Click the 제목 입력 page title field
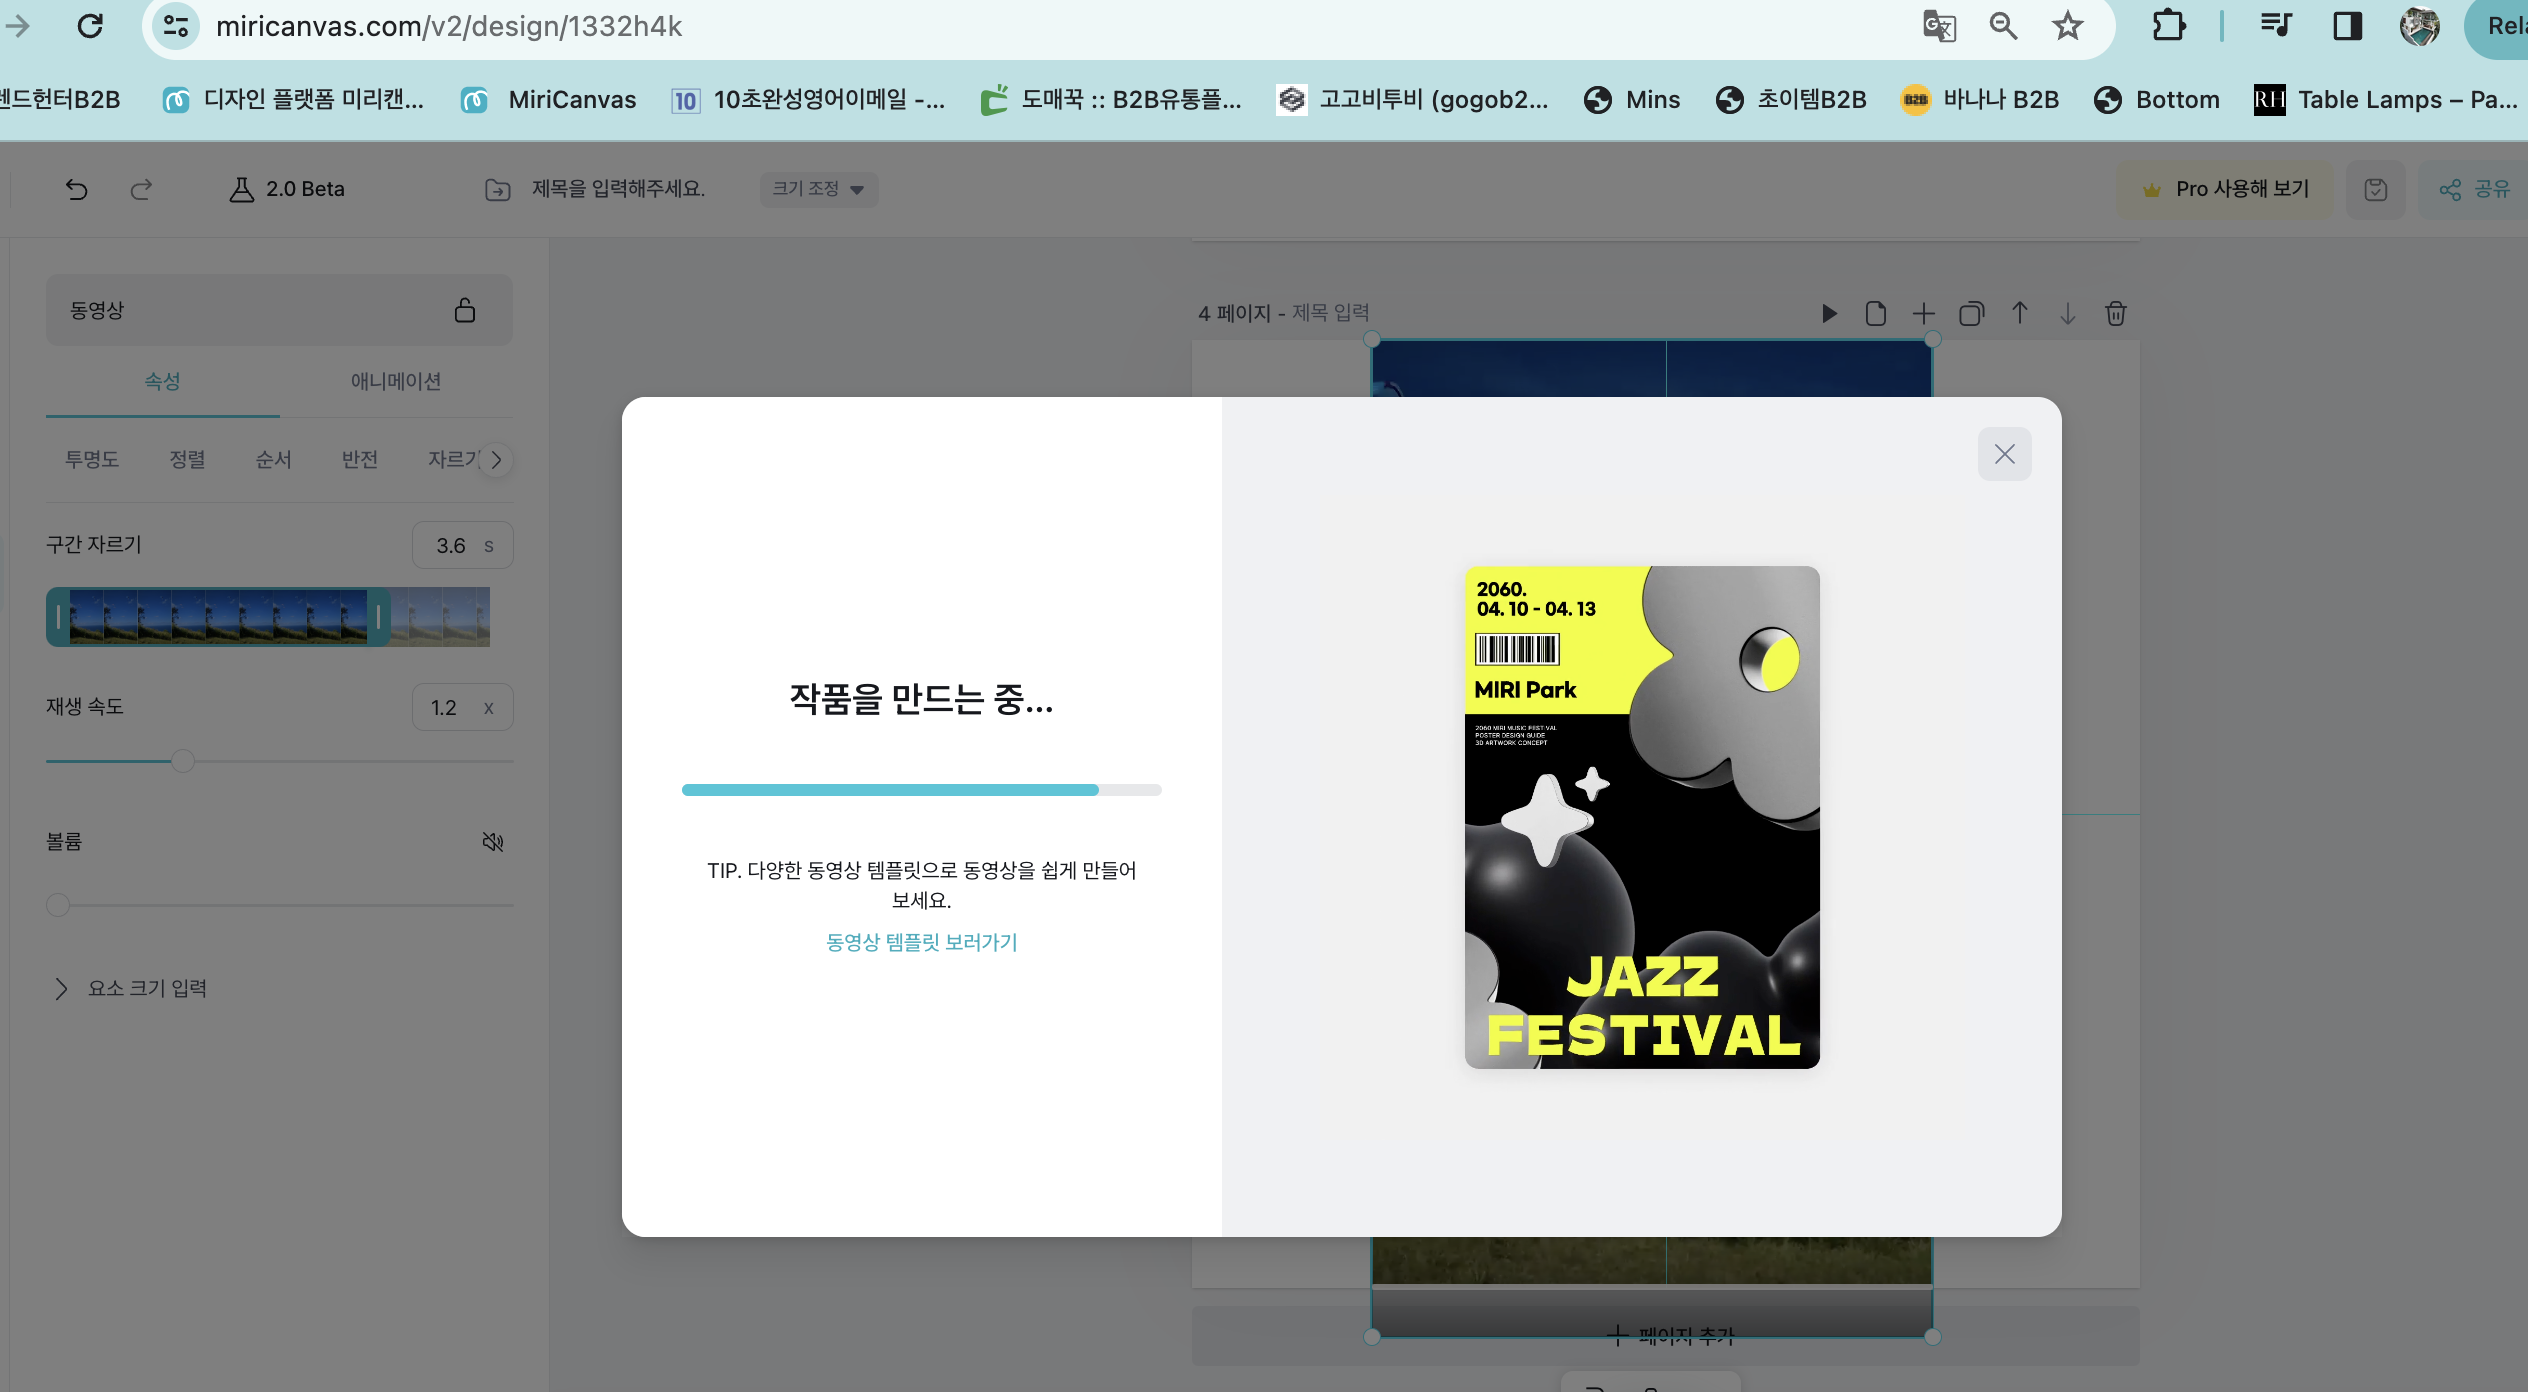The width and height of the screenshot is (2528, 1392). (1331, 313)
